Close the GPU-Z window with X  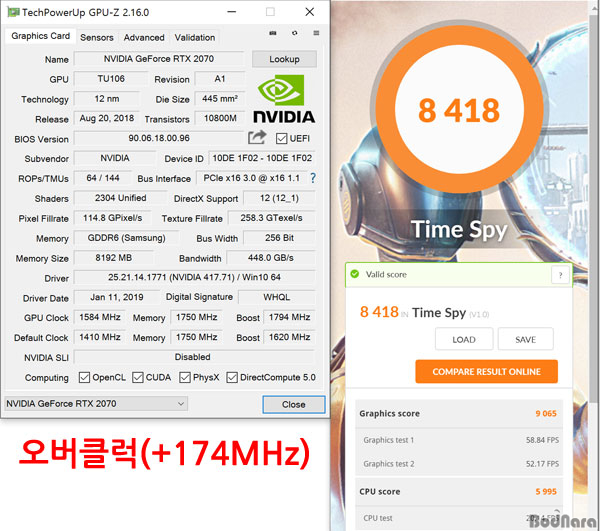[x=310, y=12]
